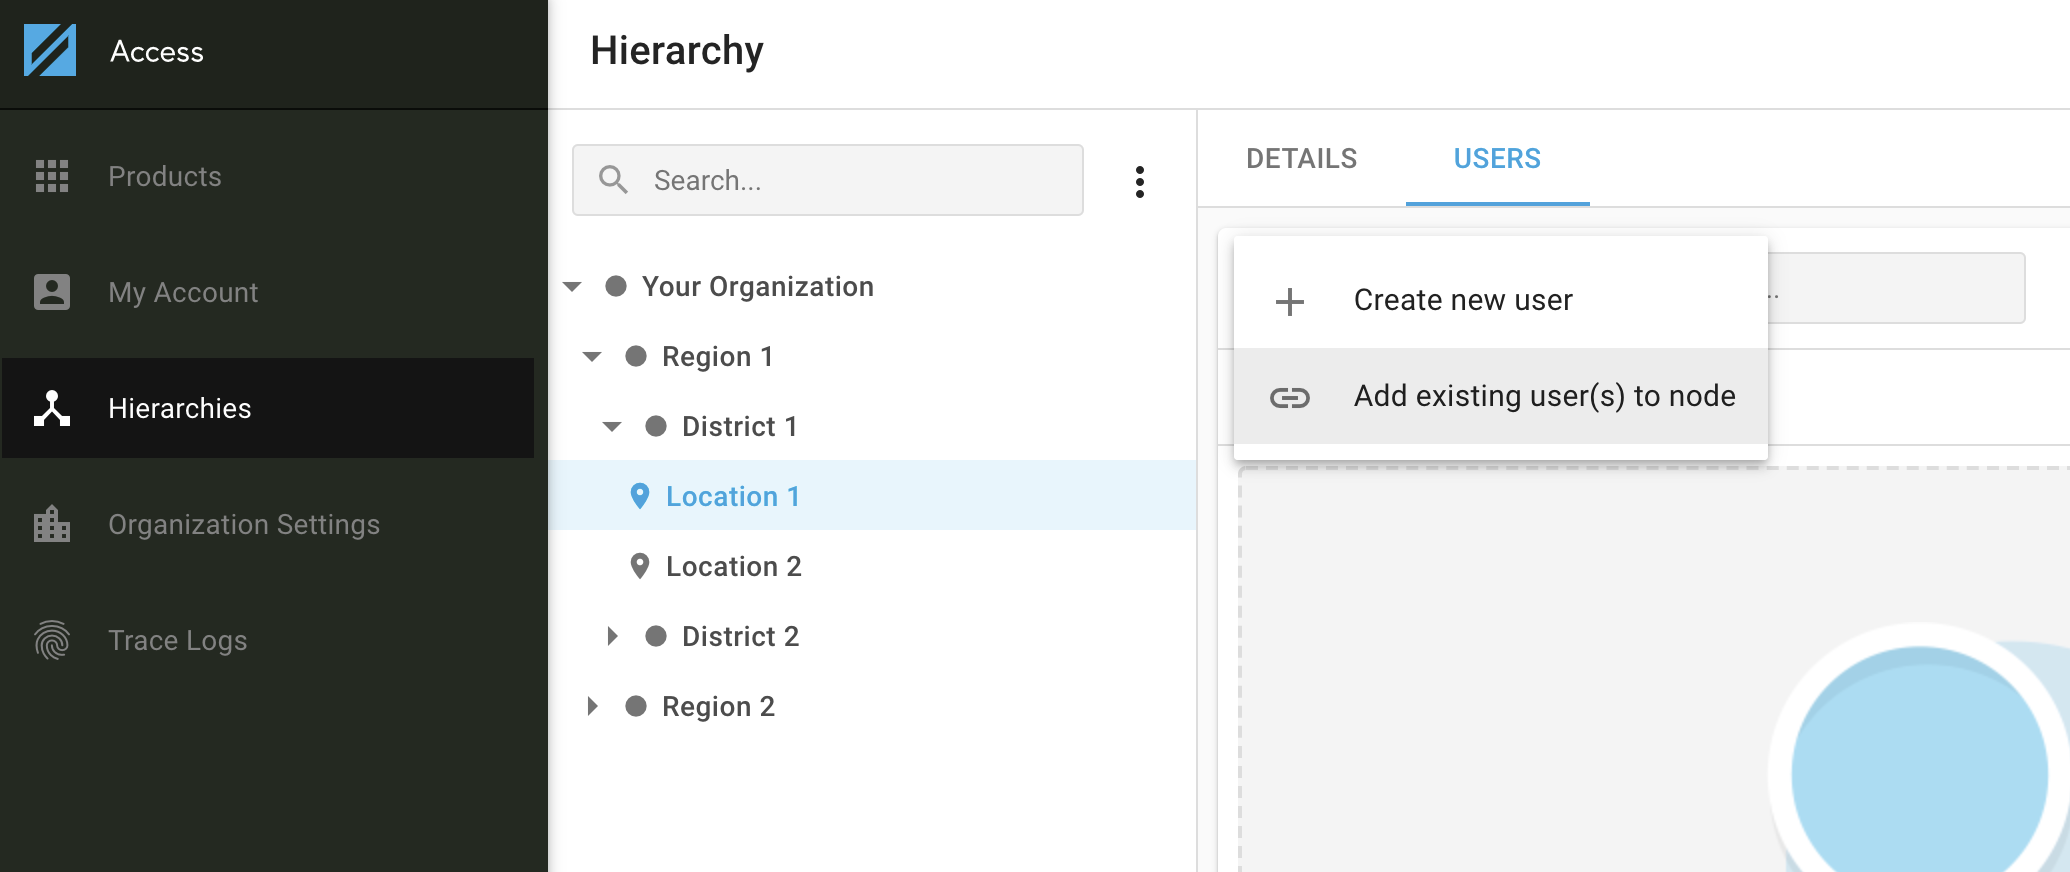The image size is (2070, 872).
Task: Click the District 1 node dot
Action: pos(656,426)
